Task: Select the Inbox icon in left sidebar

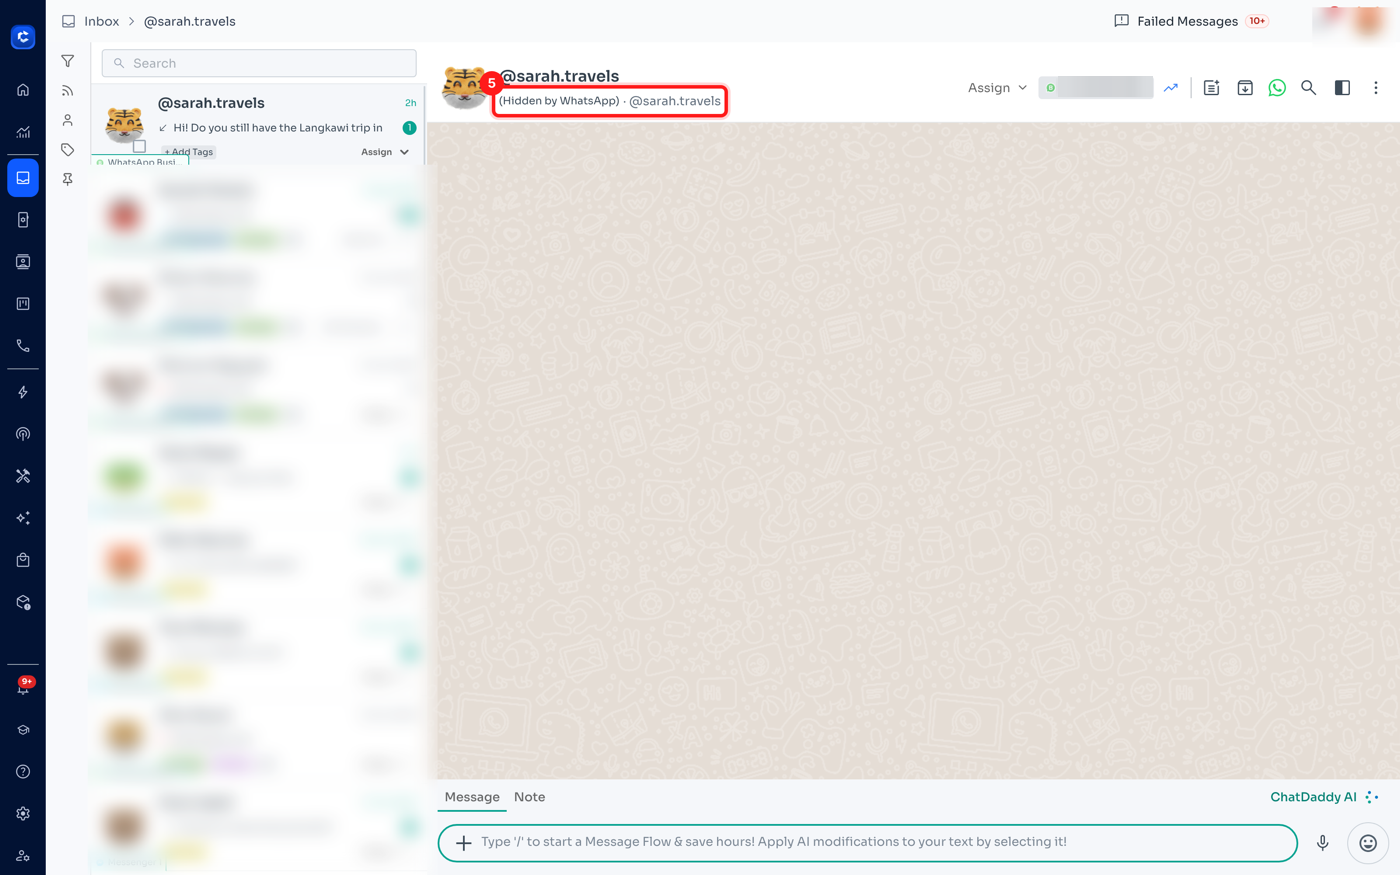Action: click(23, 178)
